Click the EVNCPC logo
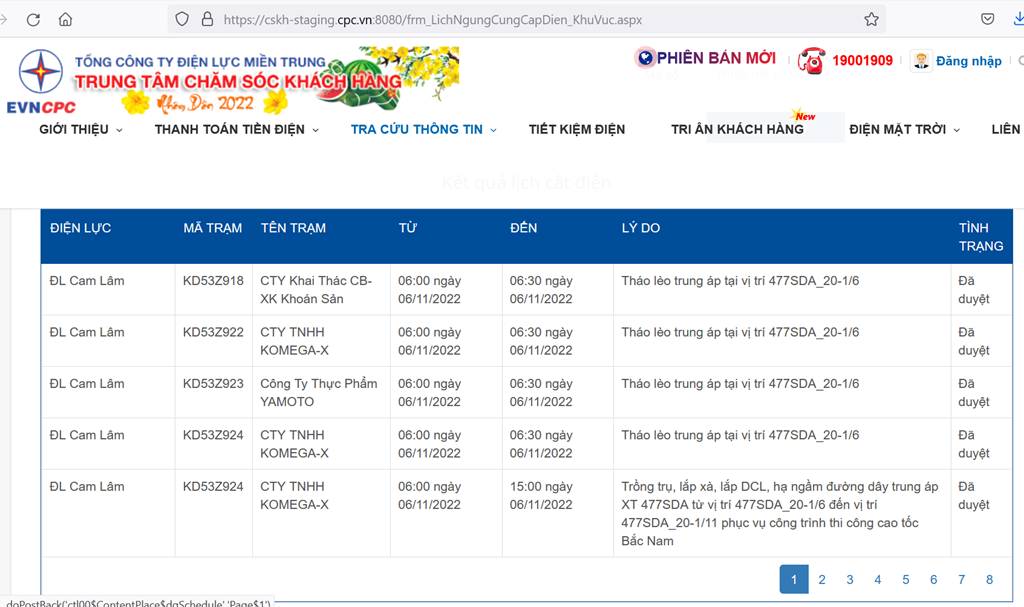This screenshot has height=607, width=1024. 42,82
